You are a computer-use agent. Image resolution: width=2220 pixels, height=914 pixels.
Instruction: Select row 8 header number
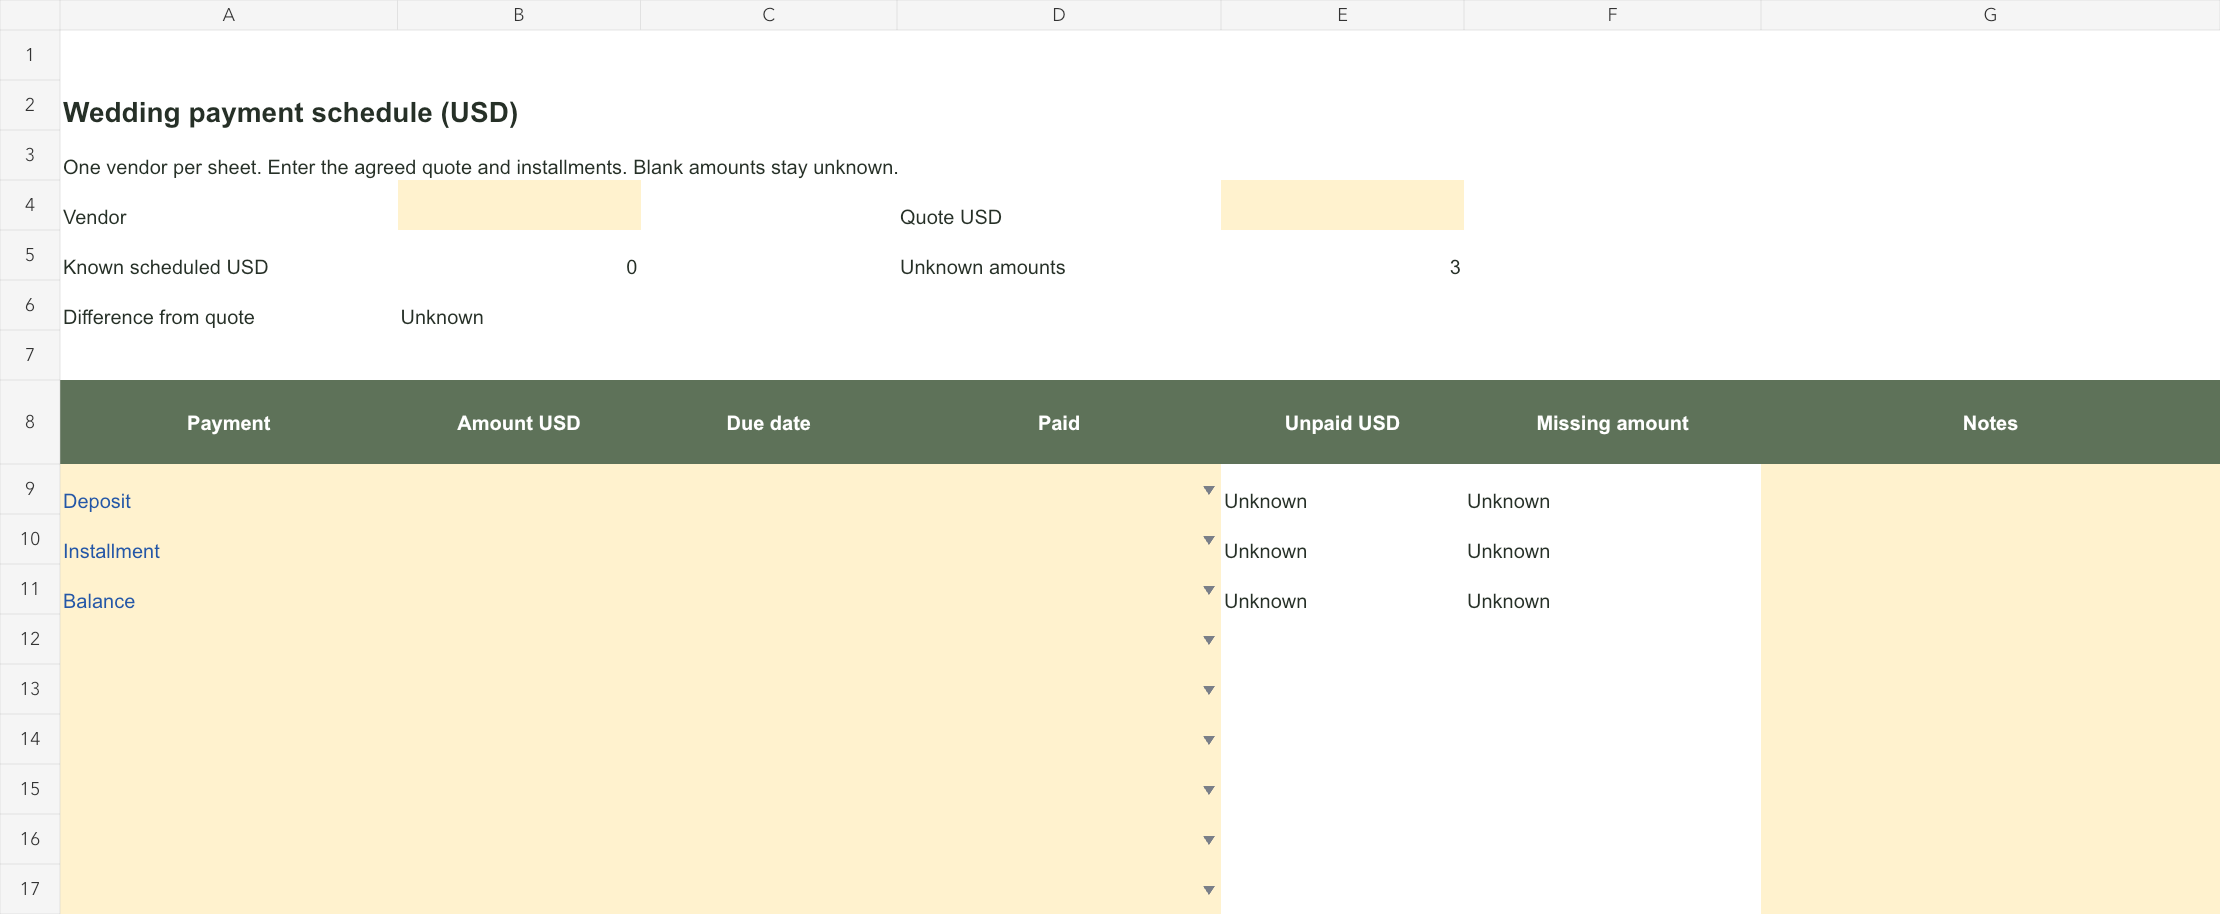click(30, 422)
